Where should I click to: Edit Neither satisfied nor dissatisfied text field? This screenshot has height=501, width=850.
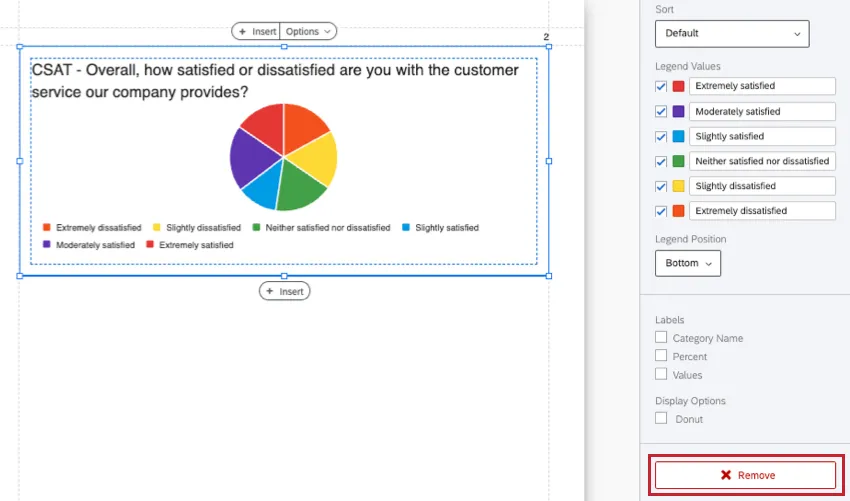tap(762, 161)
